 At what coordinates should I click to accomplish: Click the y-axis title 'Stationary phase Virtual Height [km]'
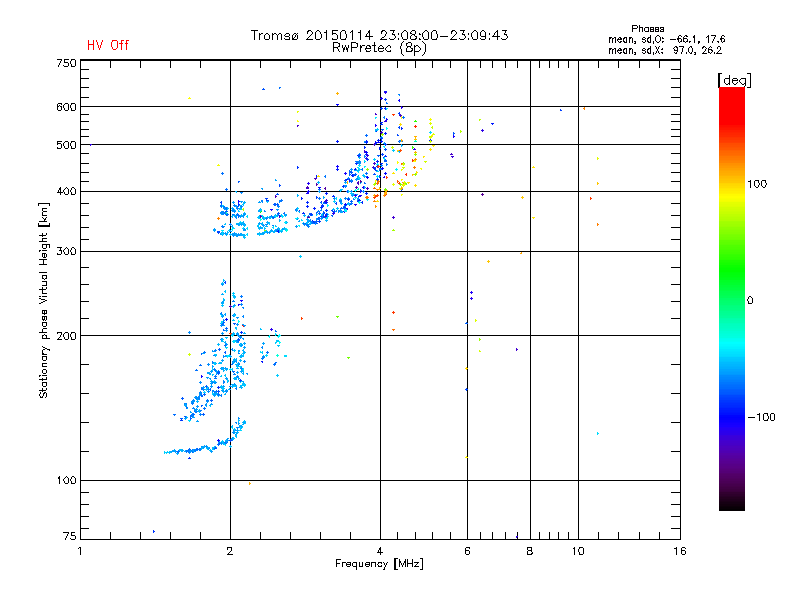click(x=44, y=300)
